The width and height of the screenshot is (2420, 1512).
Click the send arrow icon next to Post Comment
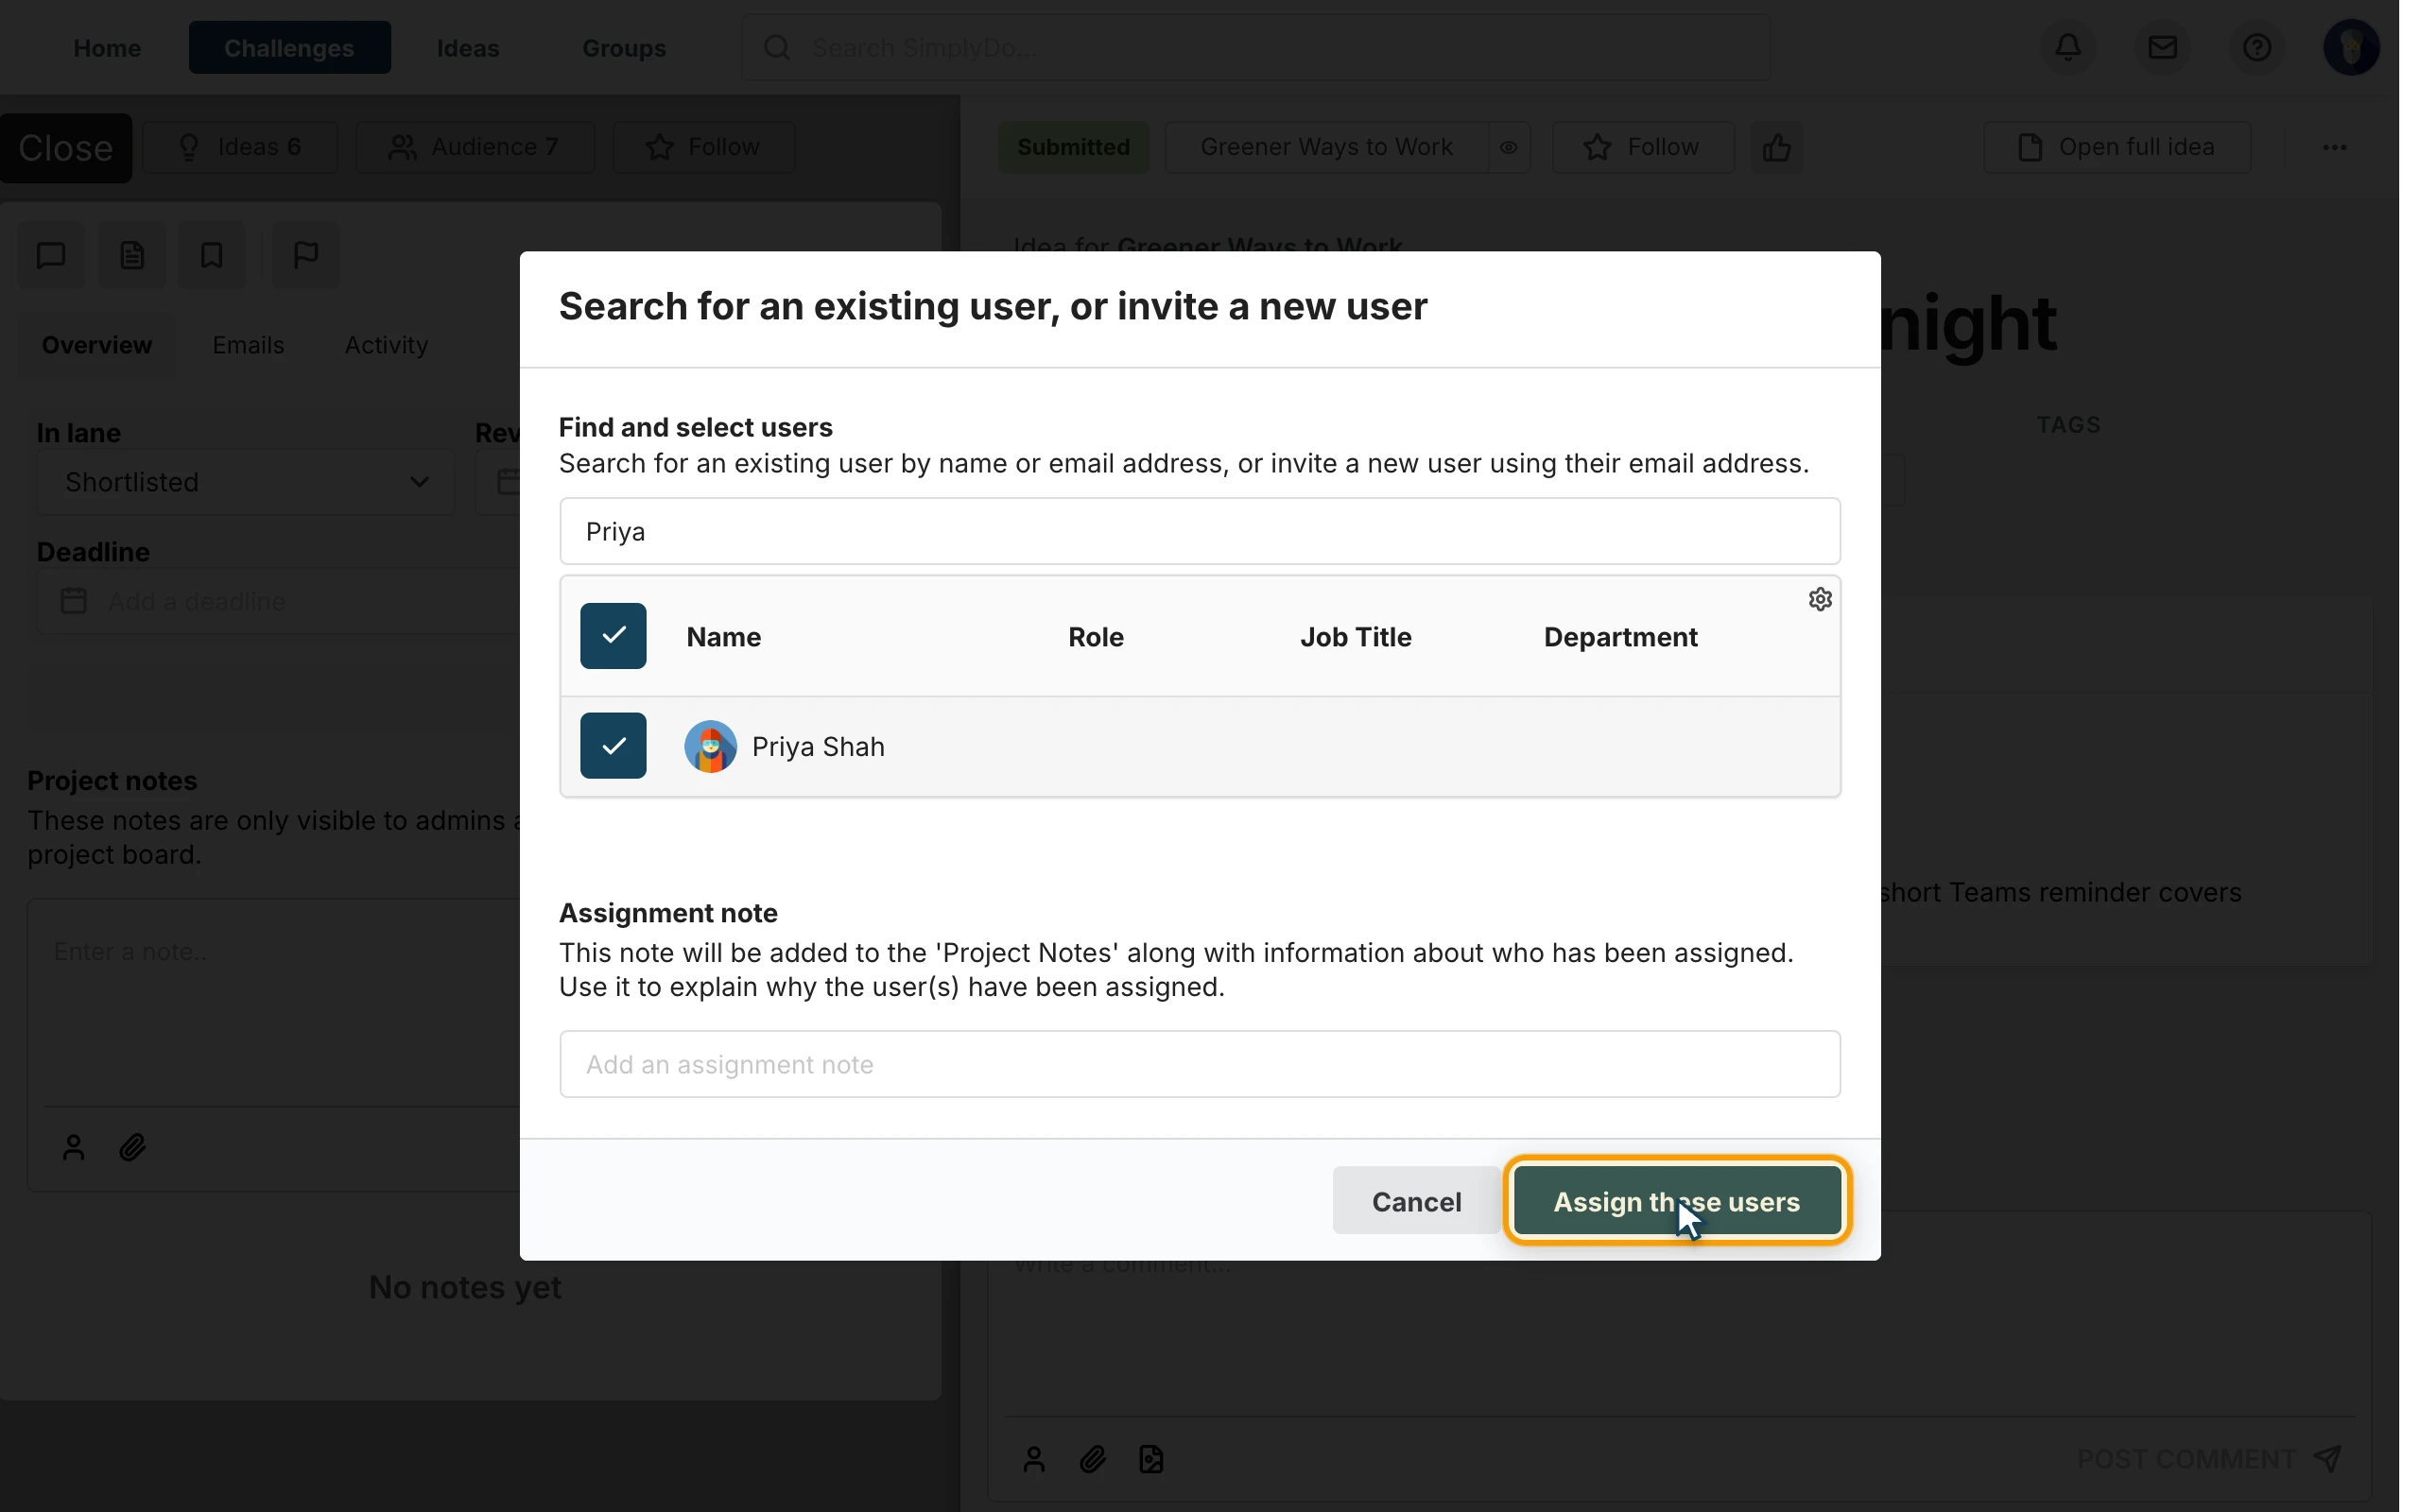click(x=2328, y=1458)
